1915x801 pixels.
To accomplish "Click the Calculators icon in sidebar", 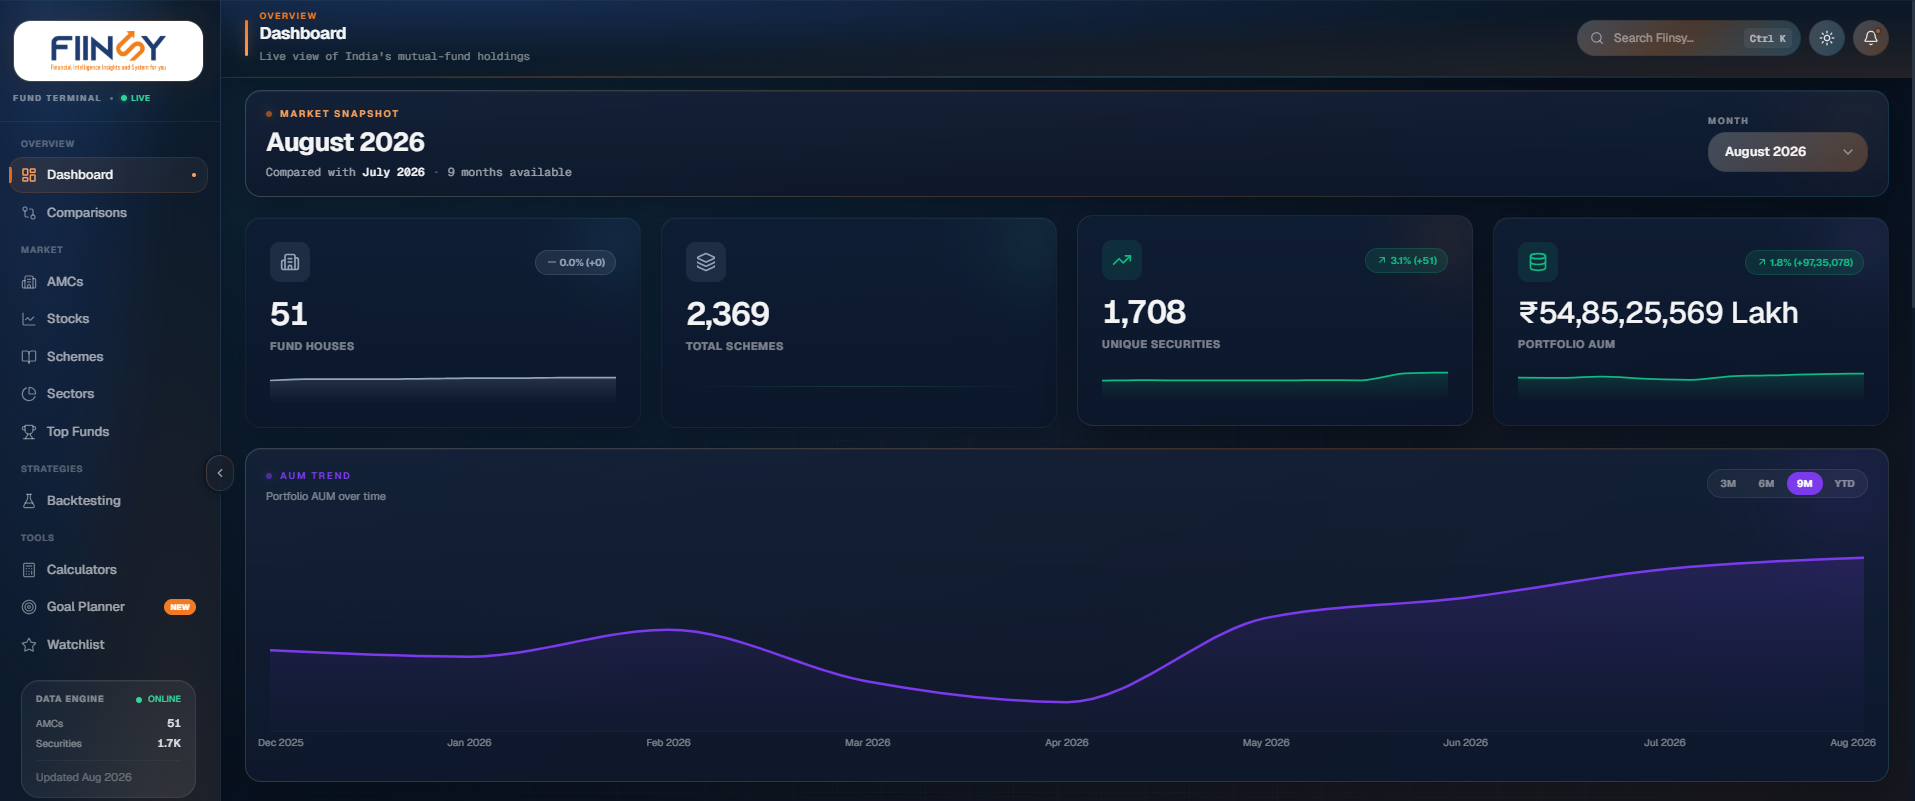I will click(29, 570).
